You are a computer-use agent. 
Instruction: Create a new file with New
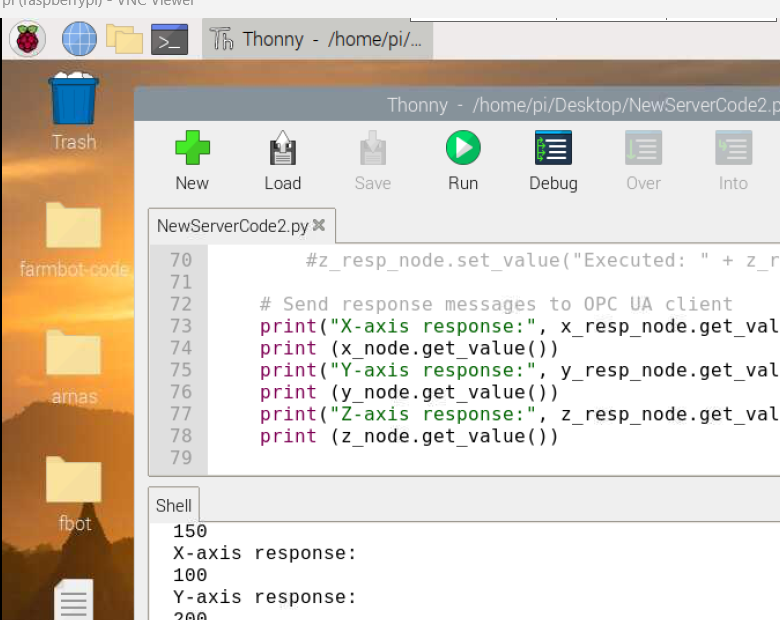[x=192, y=161]
